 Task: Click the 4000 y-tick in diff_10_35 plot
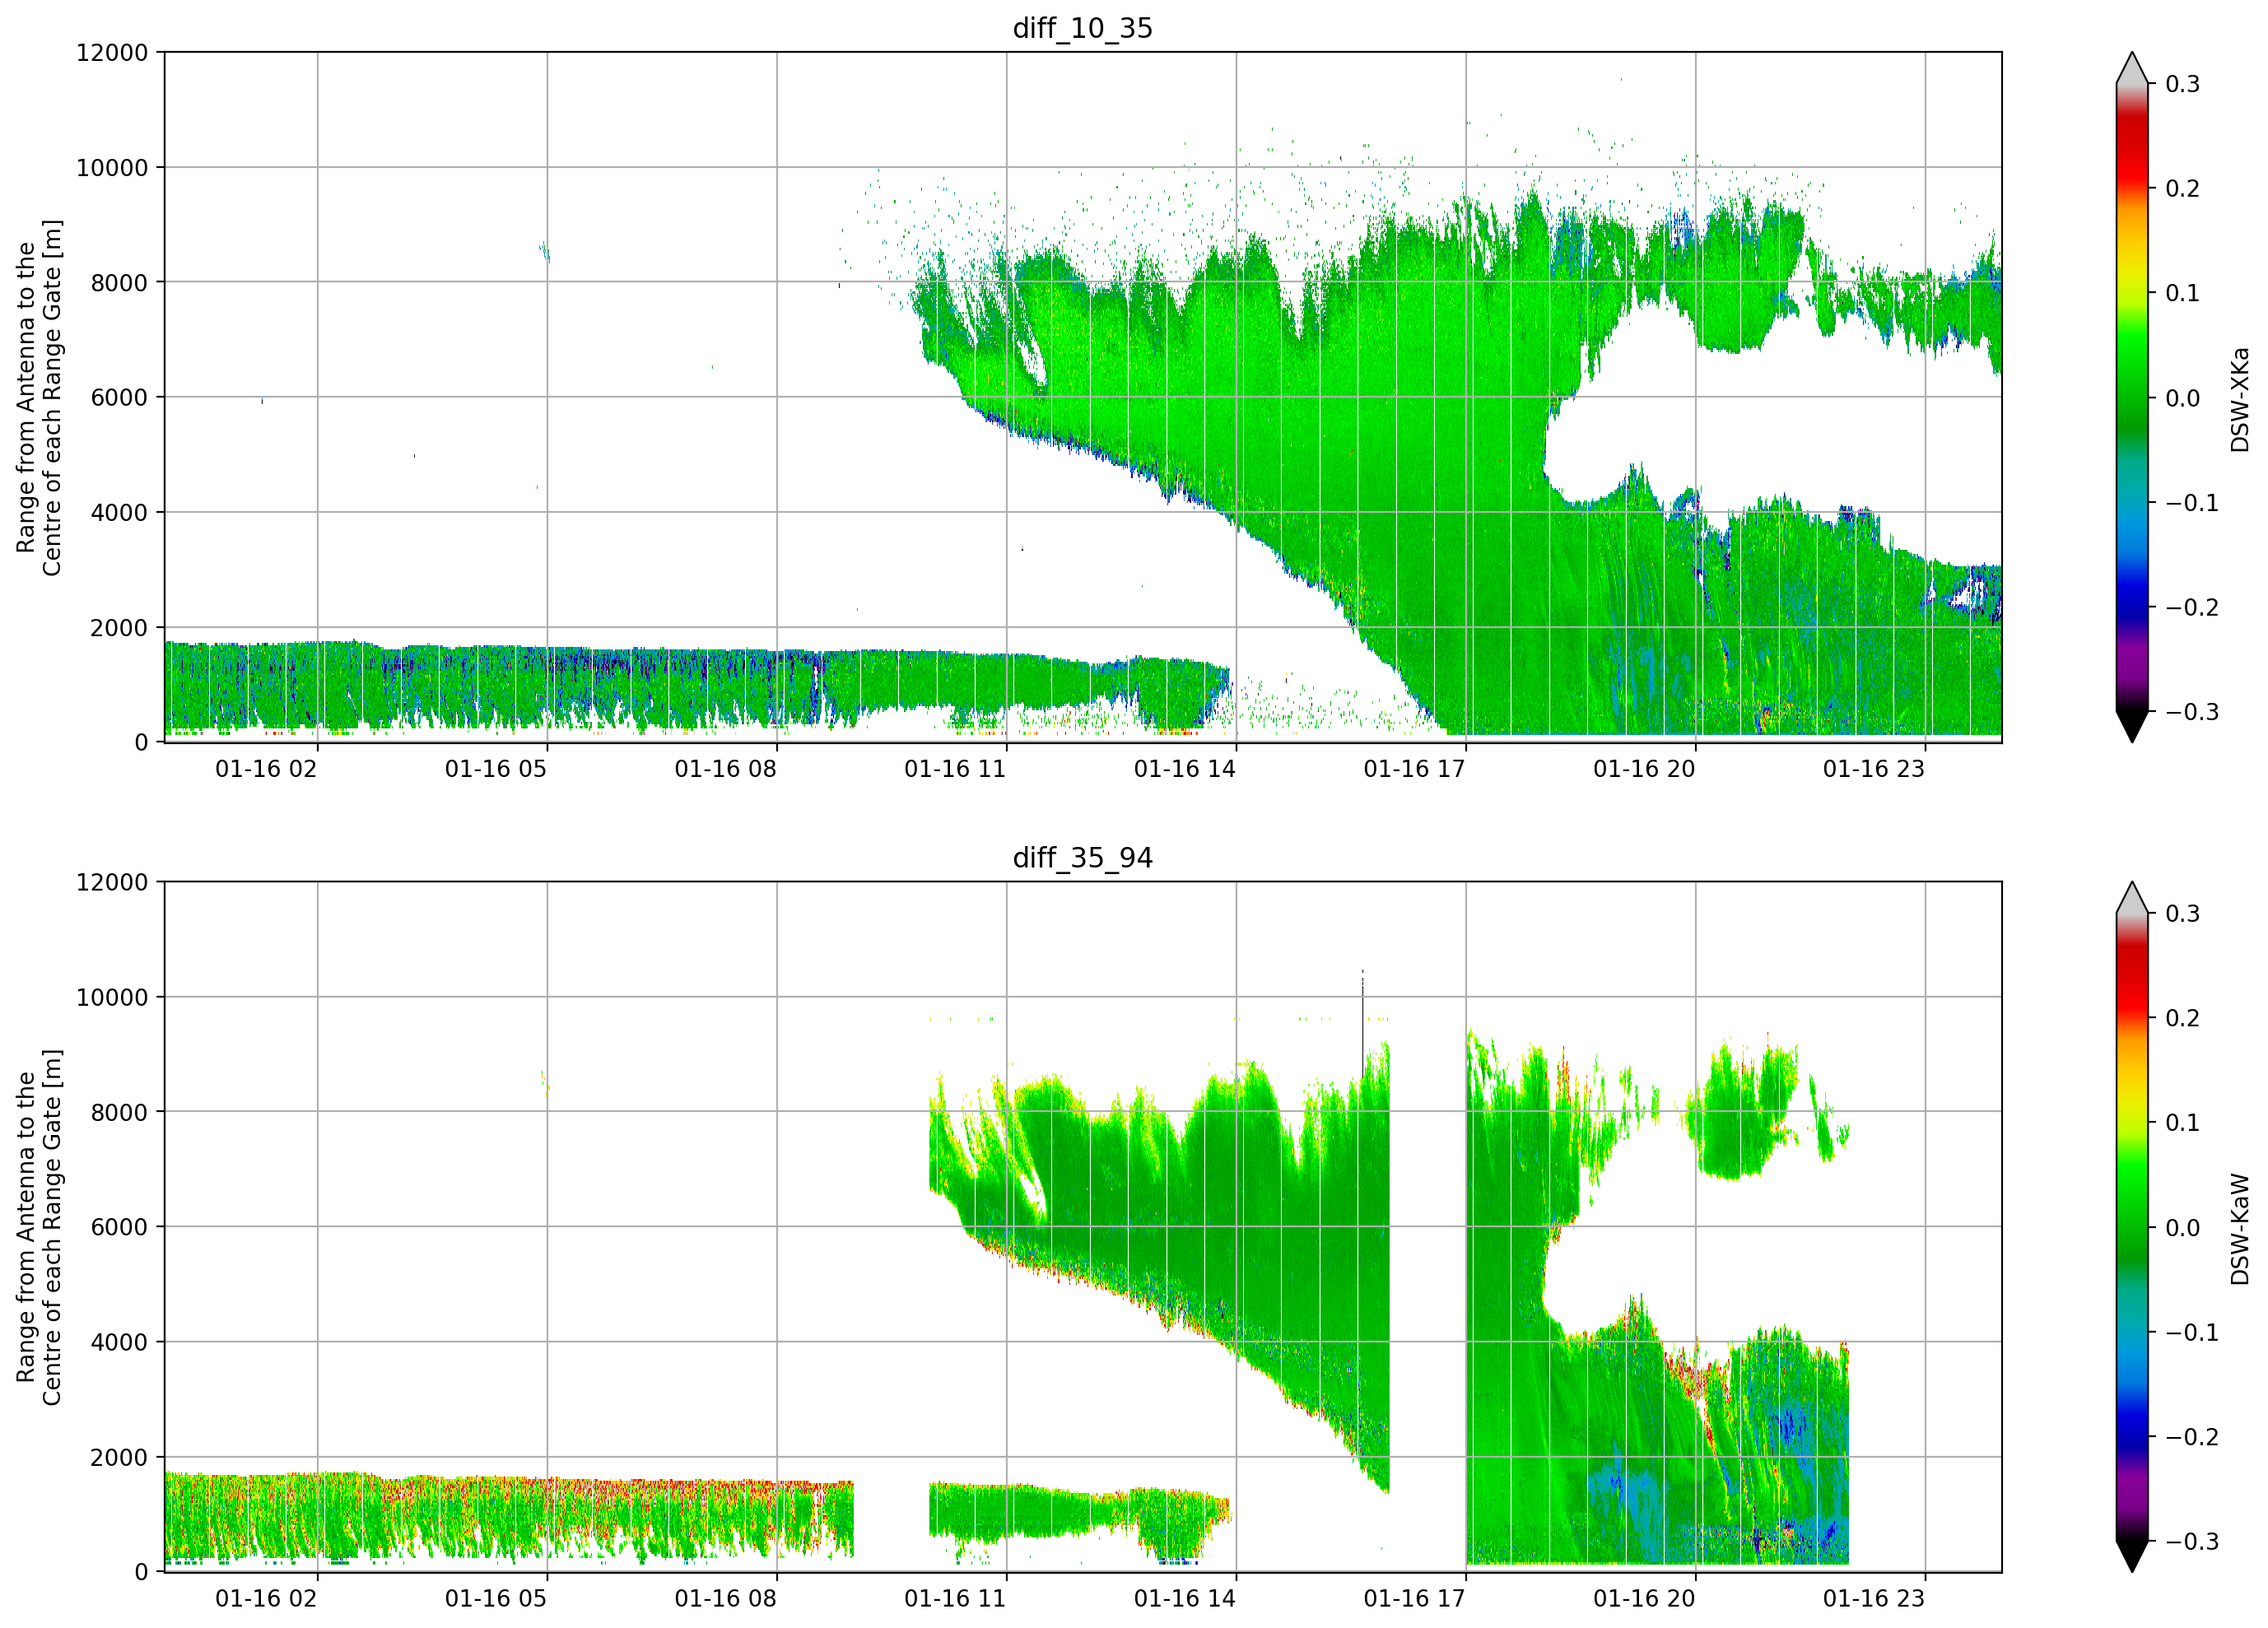click(119, 513)
